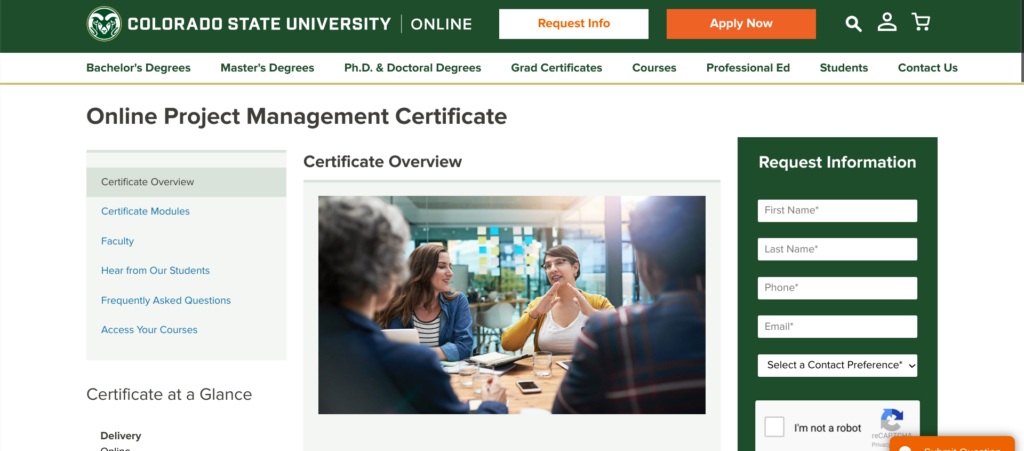The height and width of the screenshot is (451, 1024).
Task: Click the Request Info button
Action: [573, 24]
